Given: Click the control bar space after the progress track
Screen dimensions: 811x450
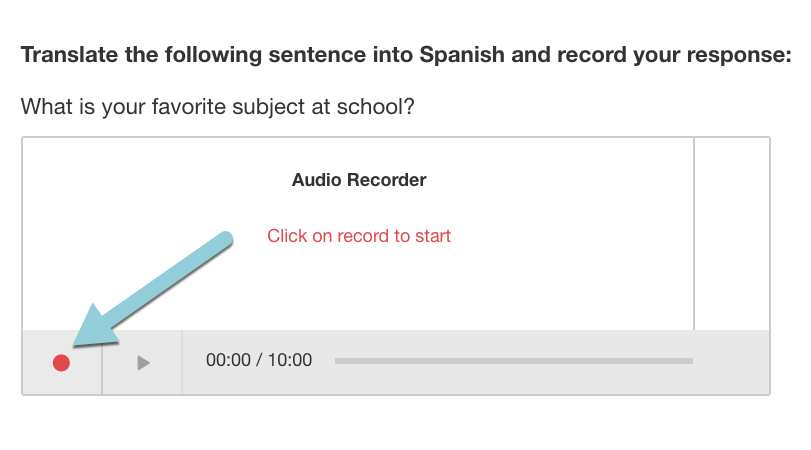Looking at the screenshot, I should click(731, 361).
